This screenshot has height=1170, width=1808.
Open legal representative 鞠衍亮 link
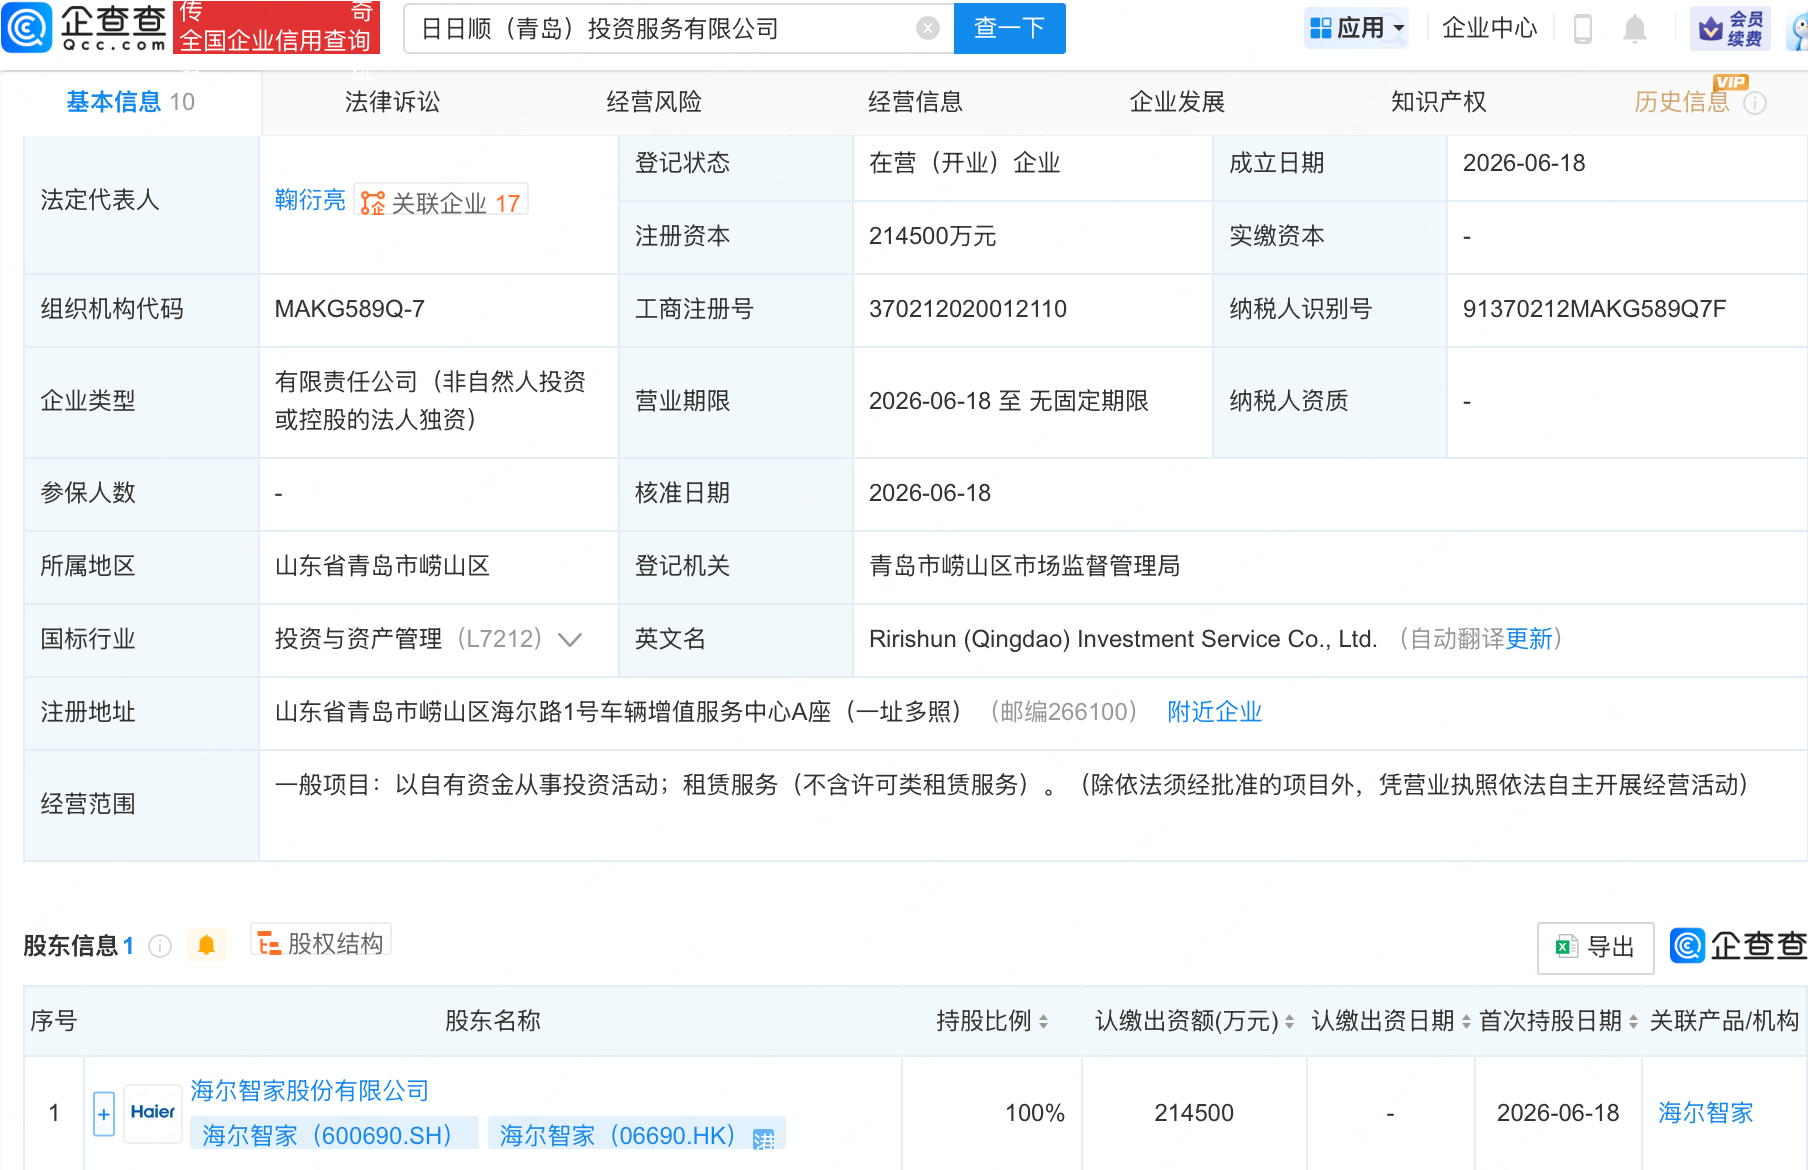(x=310, y=200)
